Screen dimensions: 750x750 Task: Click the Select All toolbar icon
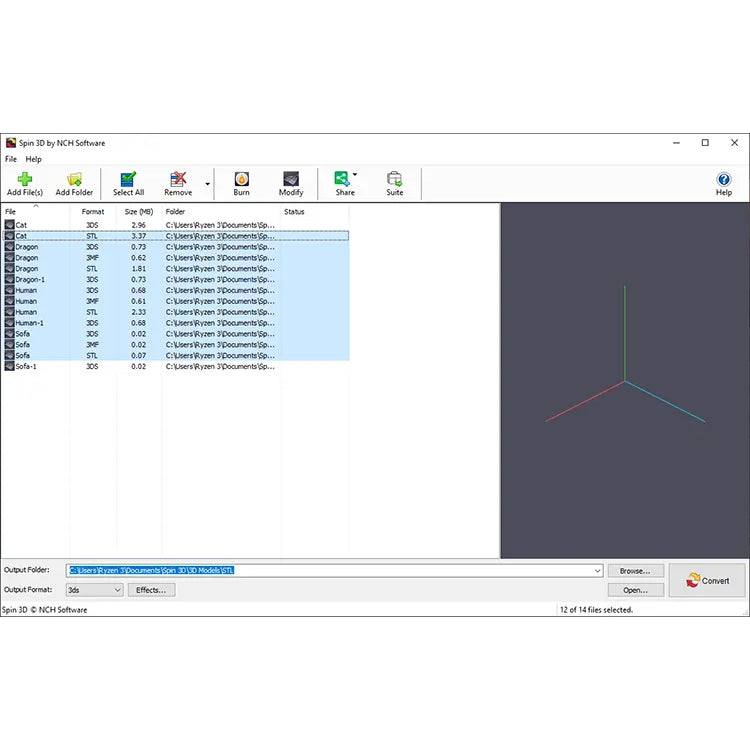coord(128,184)
